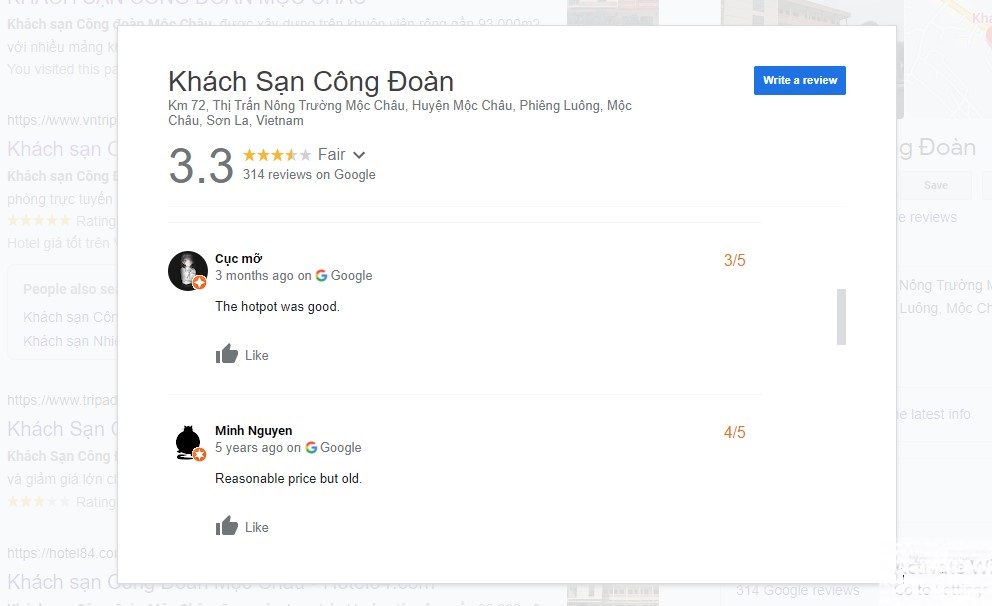This screenshot has width=992, height=606.
Task: Select the 4/5 score on Minh Nguyen's review
Action: click(734, 433)
